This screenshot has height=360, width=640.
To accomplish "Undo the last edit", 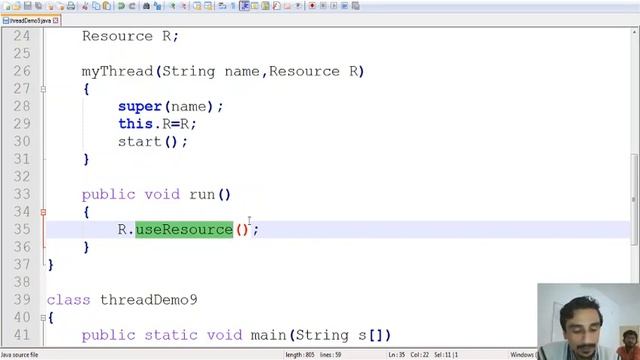I will coord(121,6).
